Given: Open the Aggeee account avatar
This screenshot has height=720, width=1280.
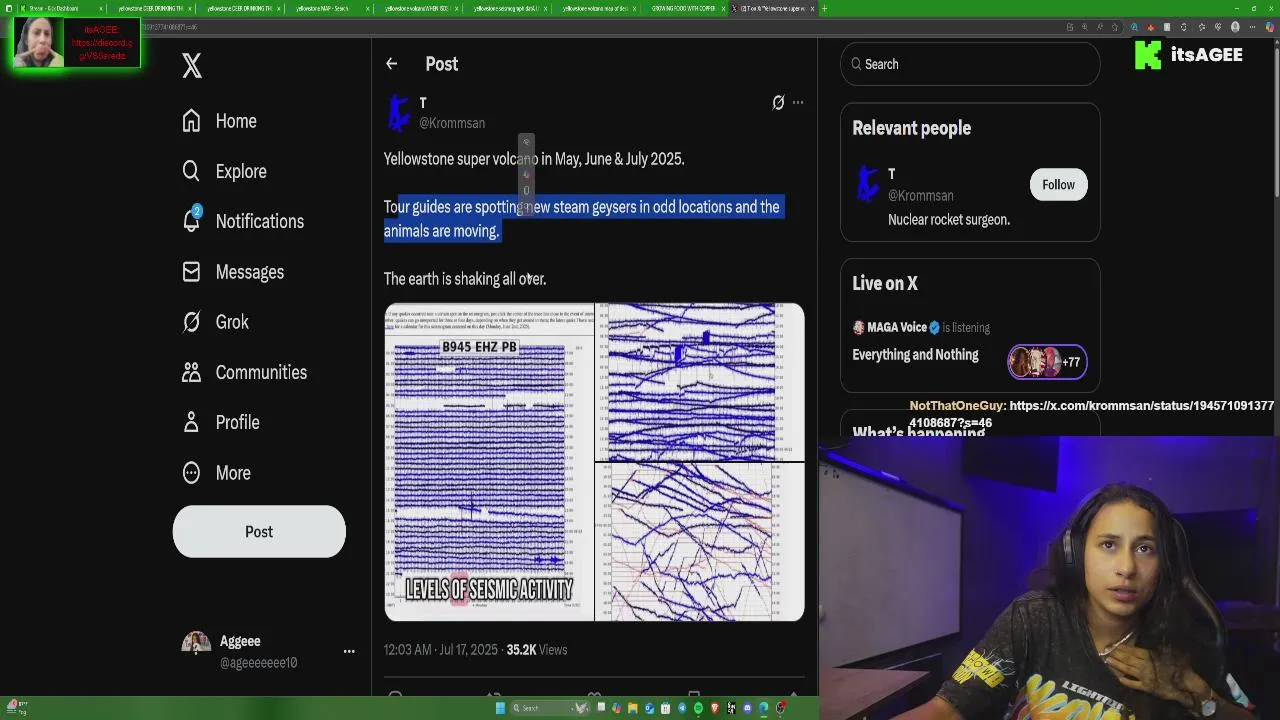Looking at the screenshot, I should click(x=196, y=643).
